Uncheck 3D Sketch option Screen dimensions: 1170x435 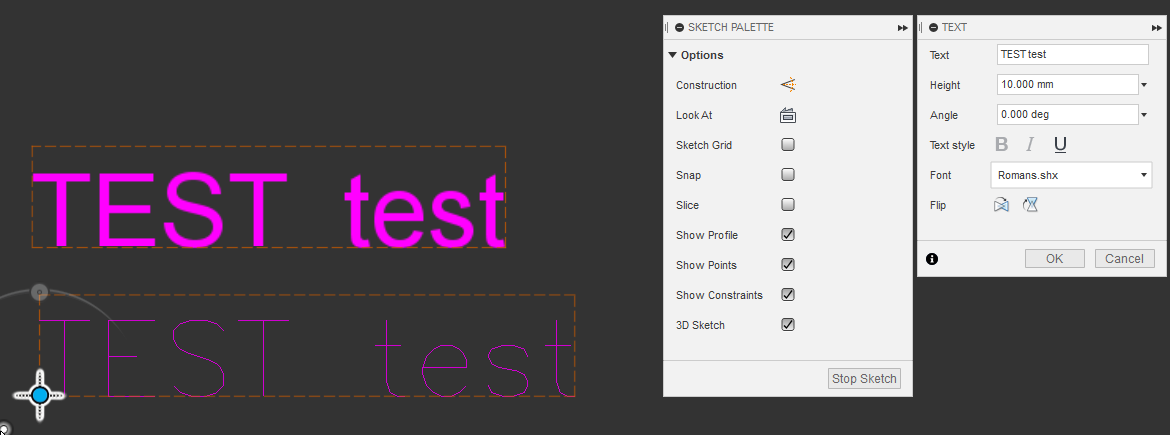(x=788, y=325)
